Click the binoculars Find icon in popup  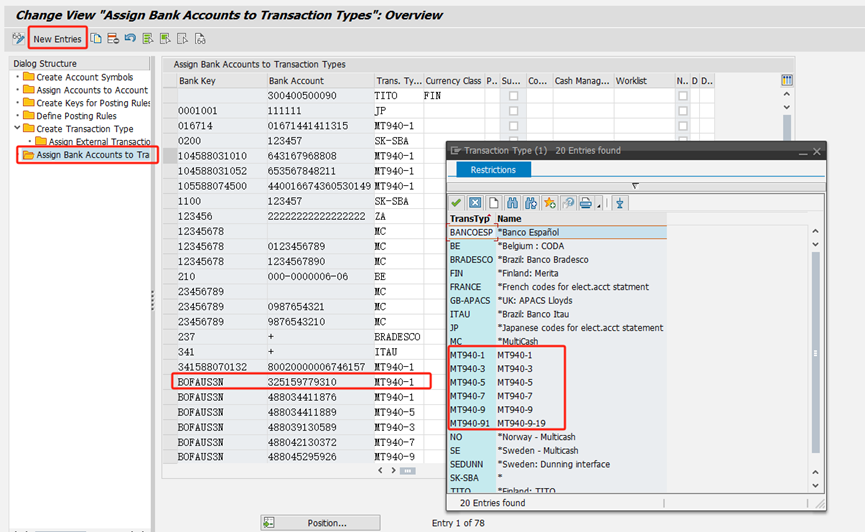[513, 203]
